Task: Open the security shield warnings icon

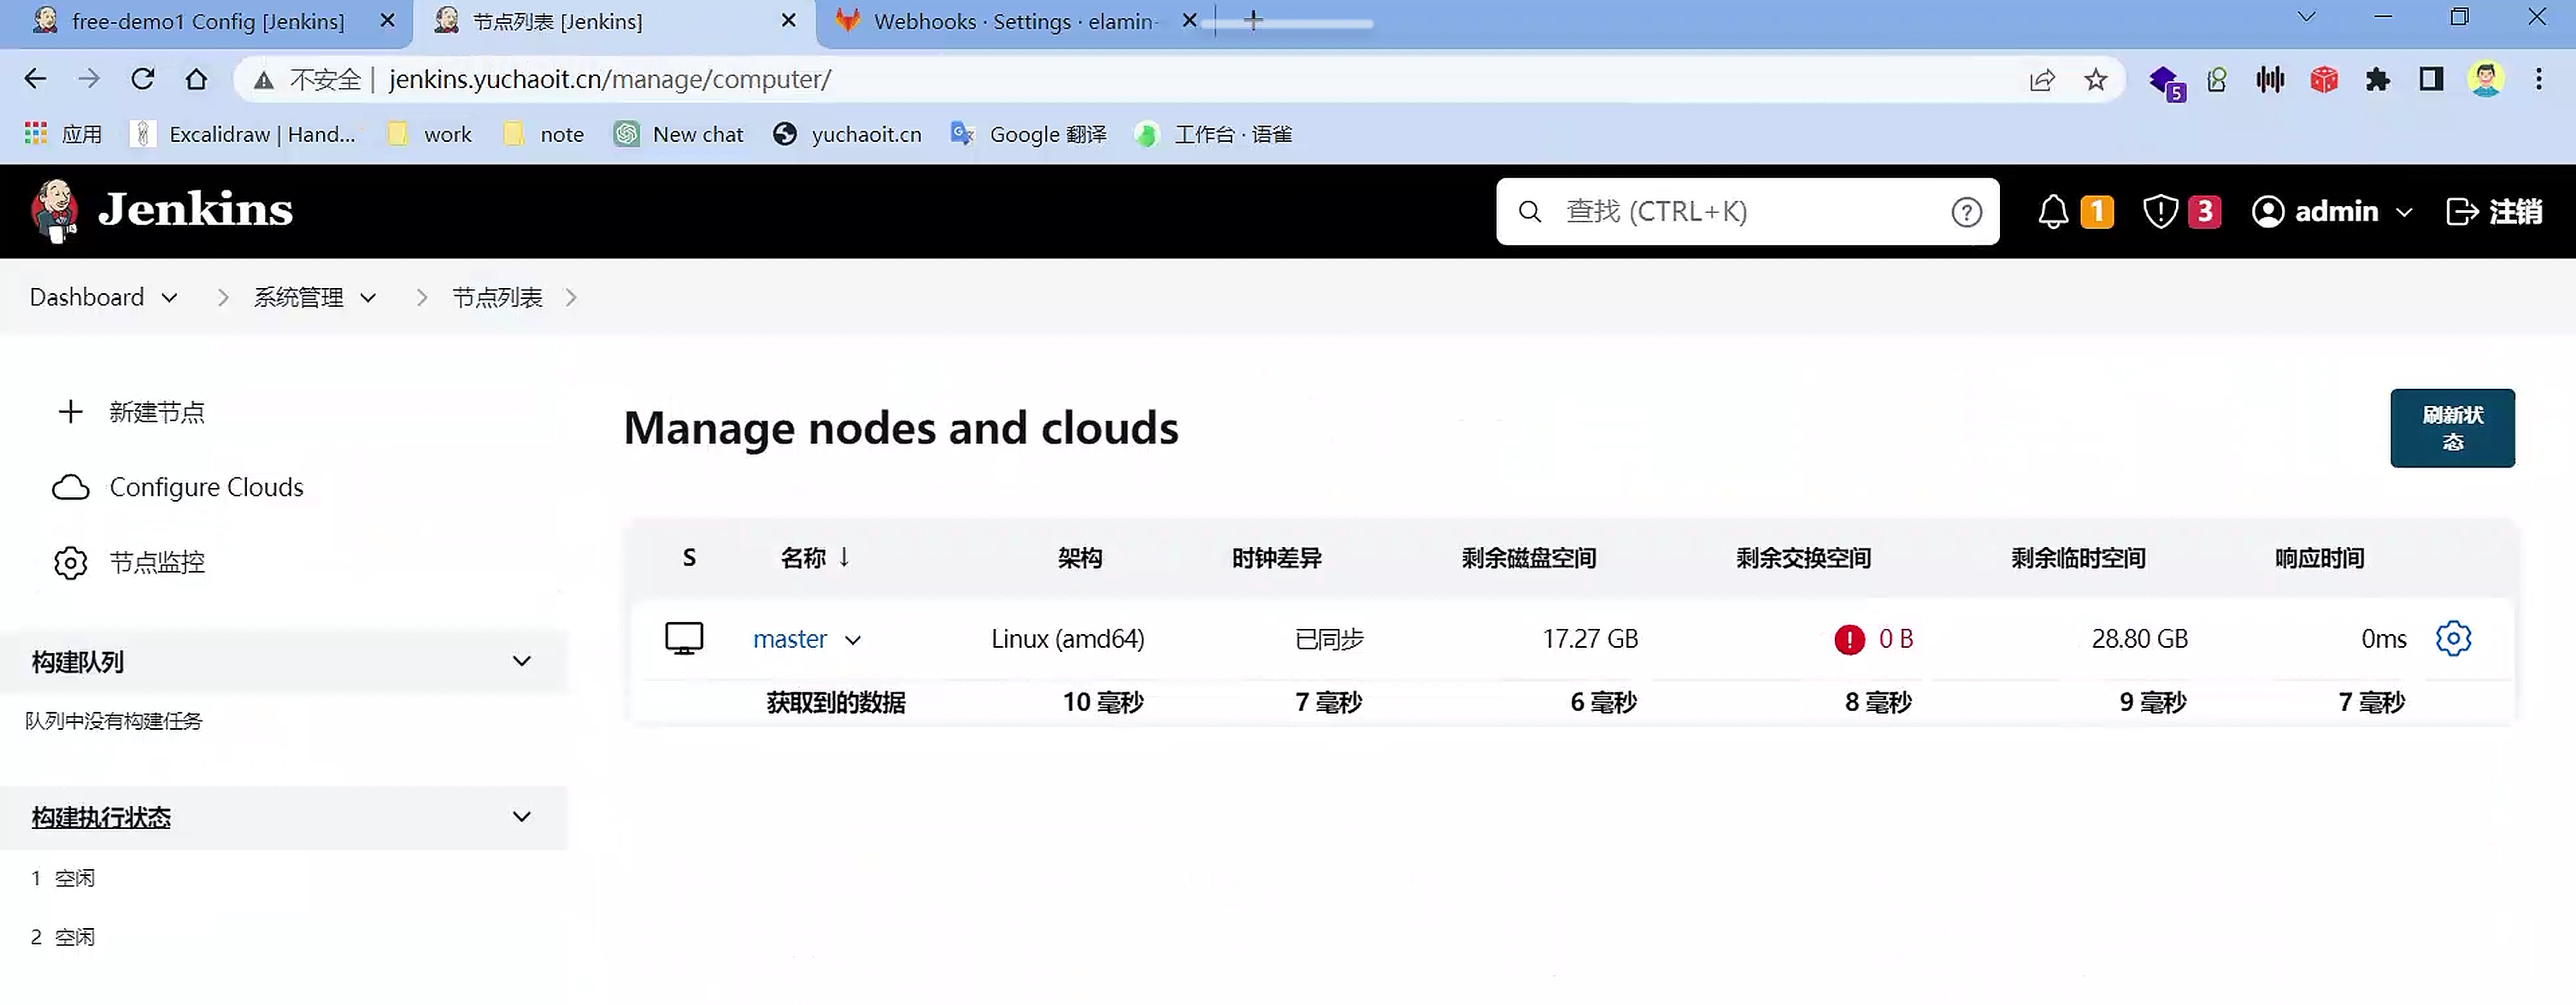Action: pyautogui.click(x=2160, y=212)
